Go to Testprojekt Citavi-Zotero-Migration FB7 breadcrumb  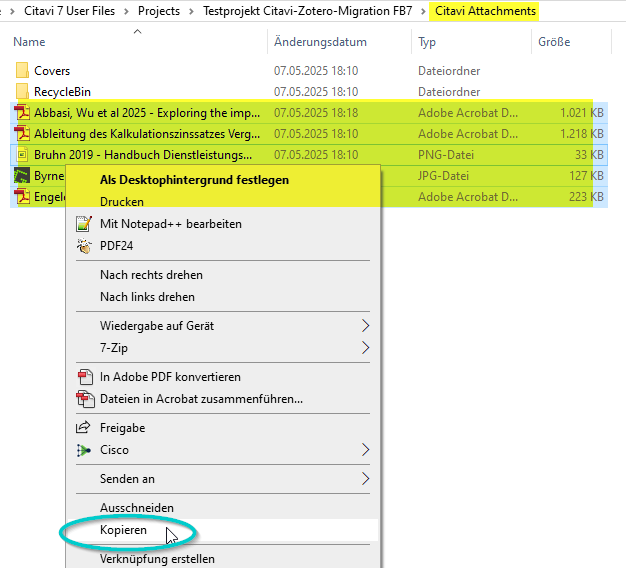307,11
